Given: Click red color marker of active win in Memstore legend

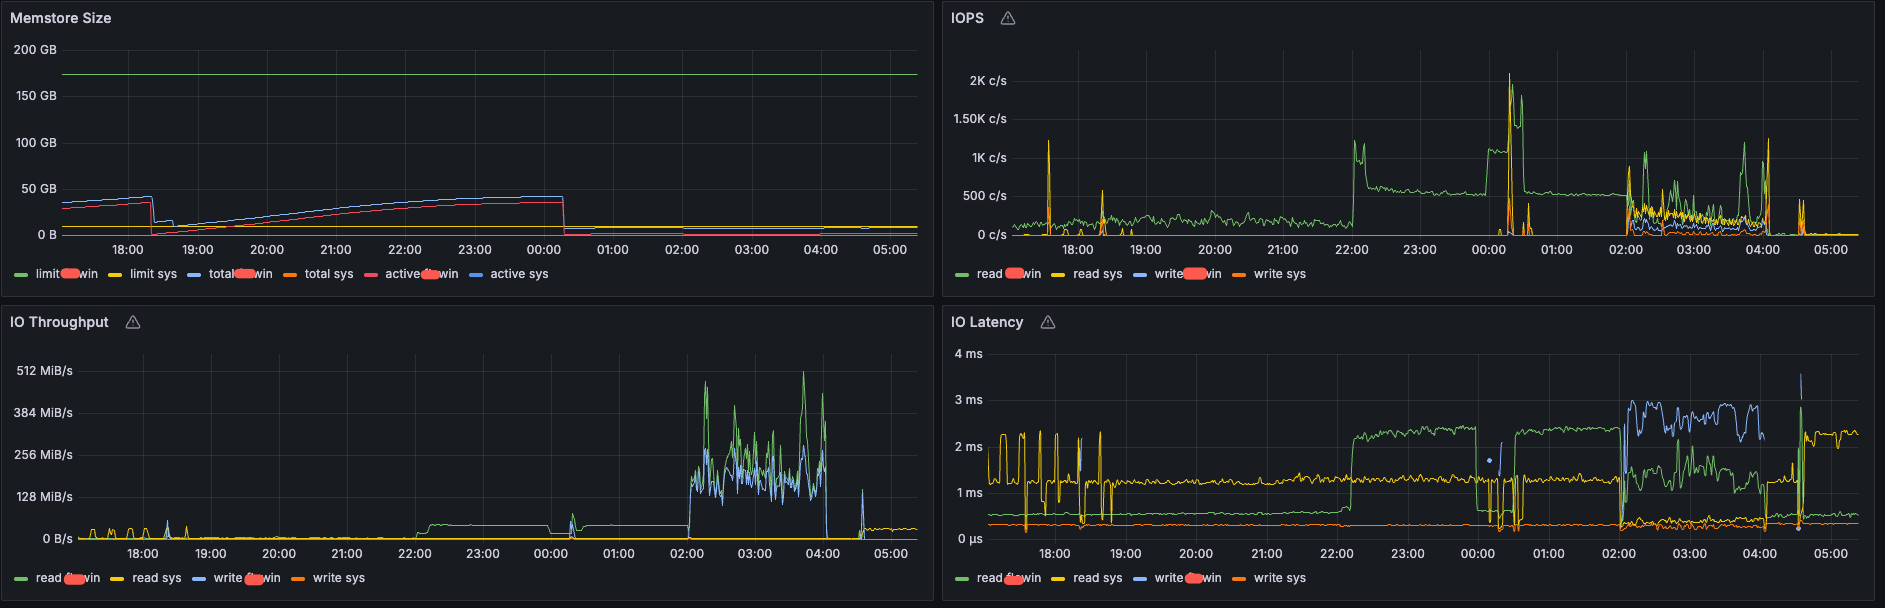Looking at the screenshot, I should tap(371, 275).
